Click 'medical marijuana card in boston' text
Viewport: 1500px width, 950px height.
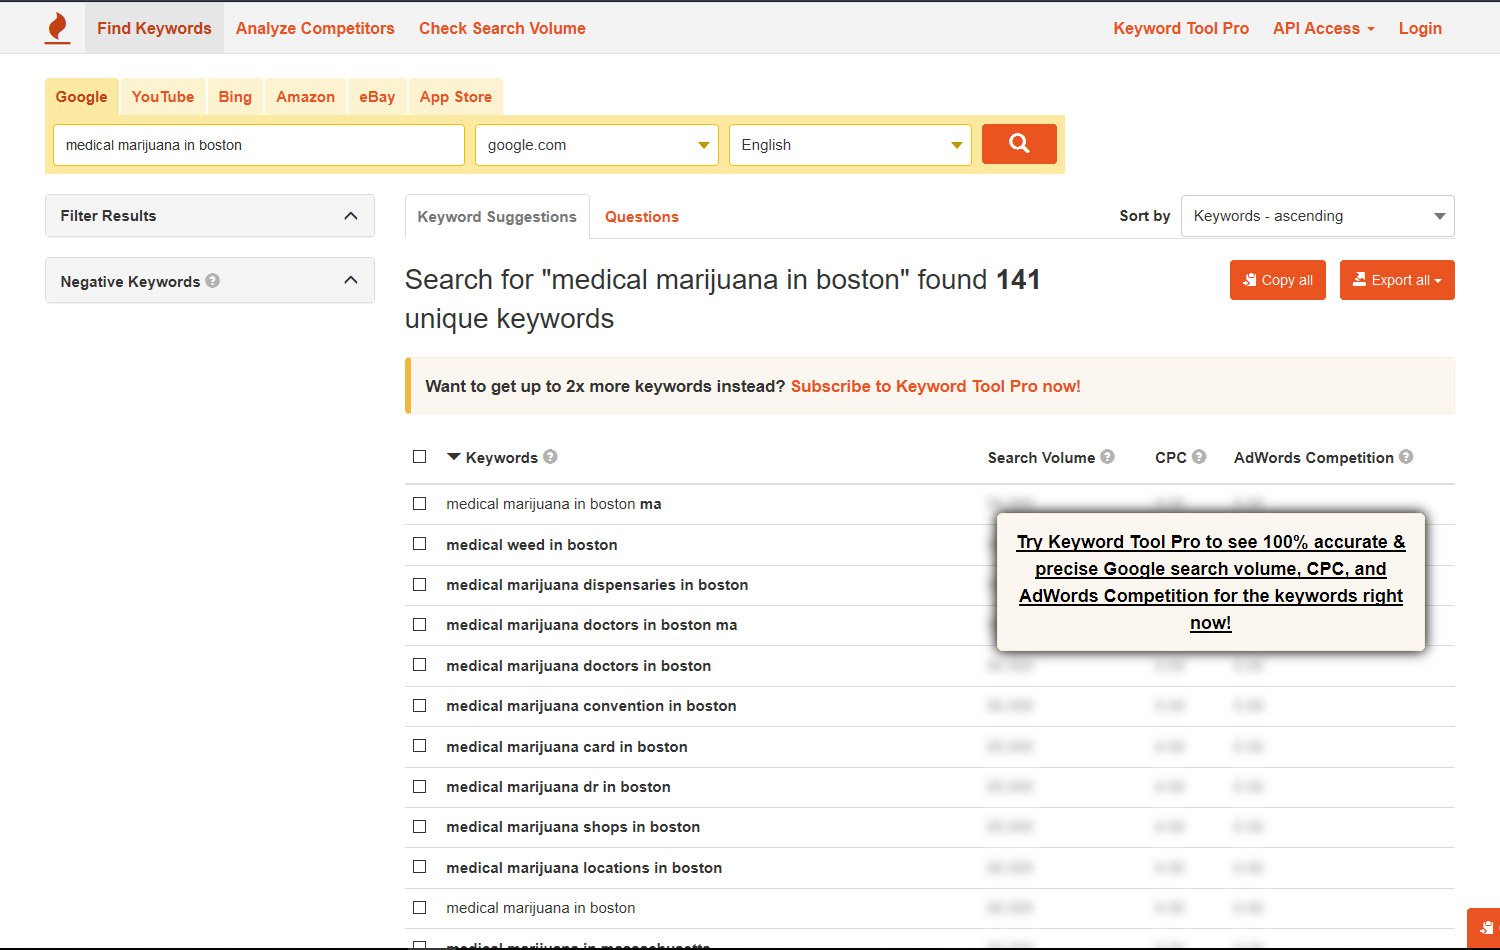click(567, 747)
